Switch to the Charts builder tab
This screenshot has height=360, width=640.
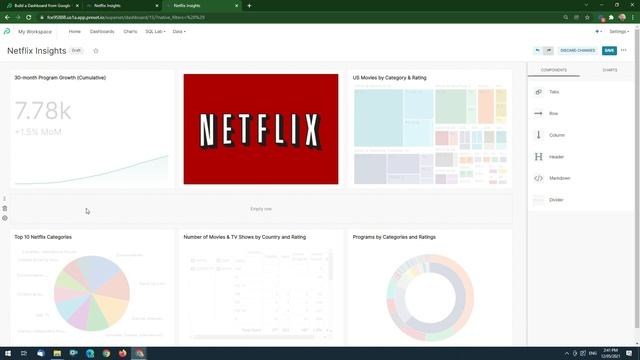coord(610,70)
